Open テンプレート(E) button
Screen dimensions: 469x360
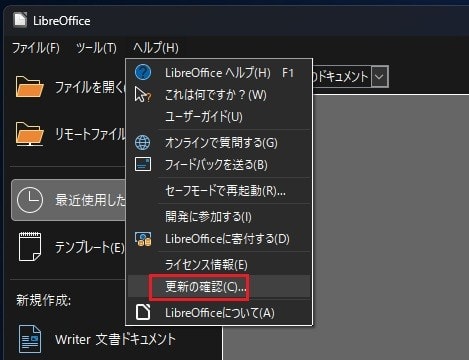[68, 247]
